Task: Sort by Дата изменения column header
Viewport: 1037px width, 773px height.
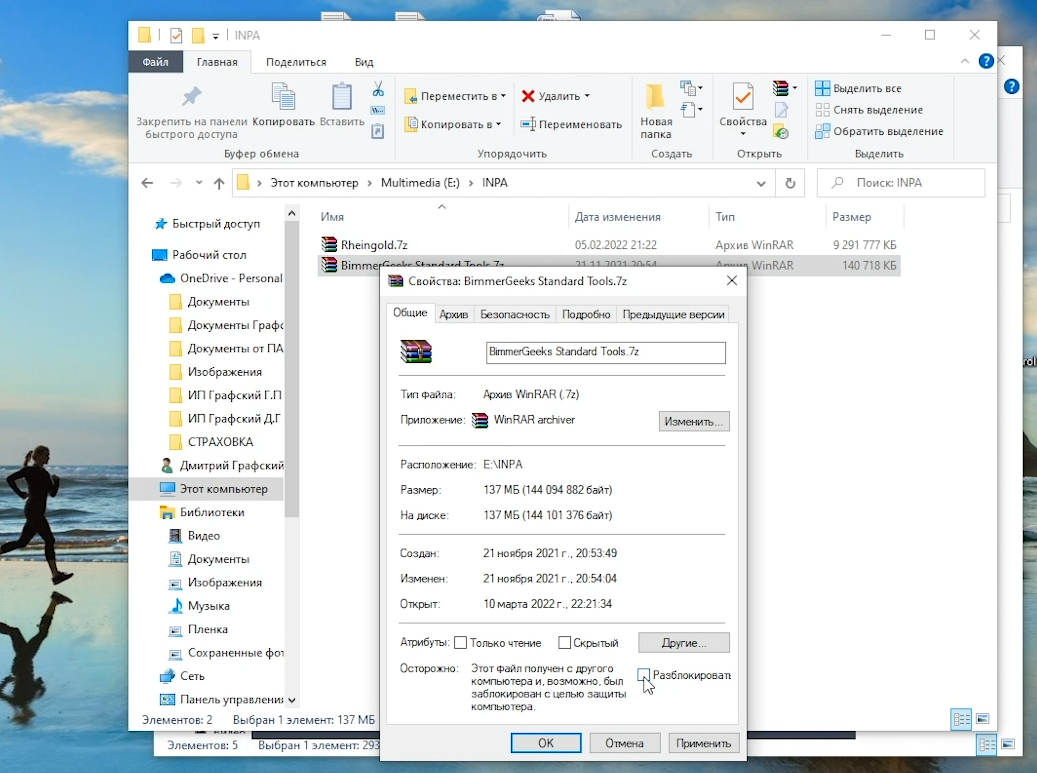Action: (x=617, y=217)
